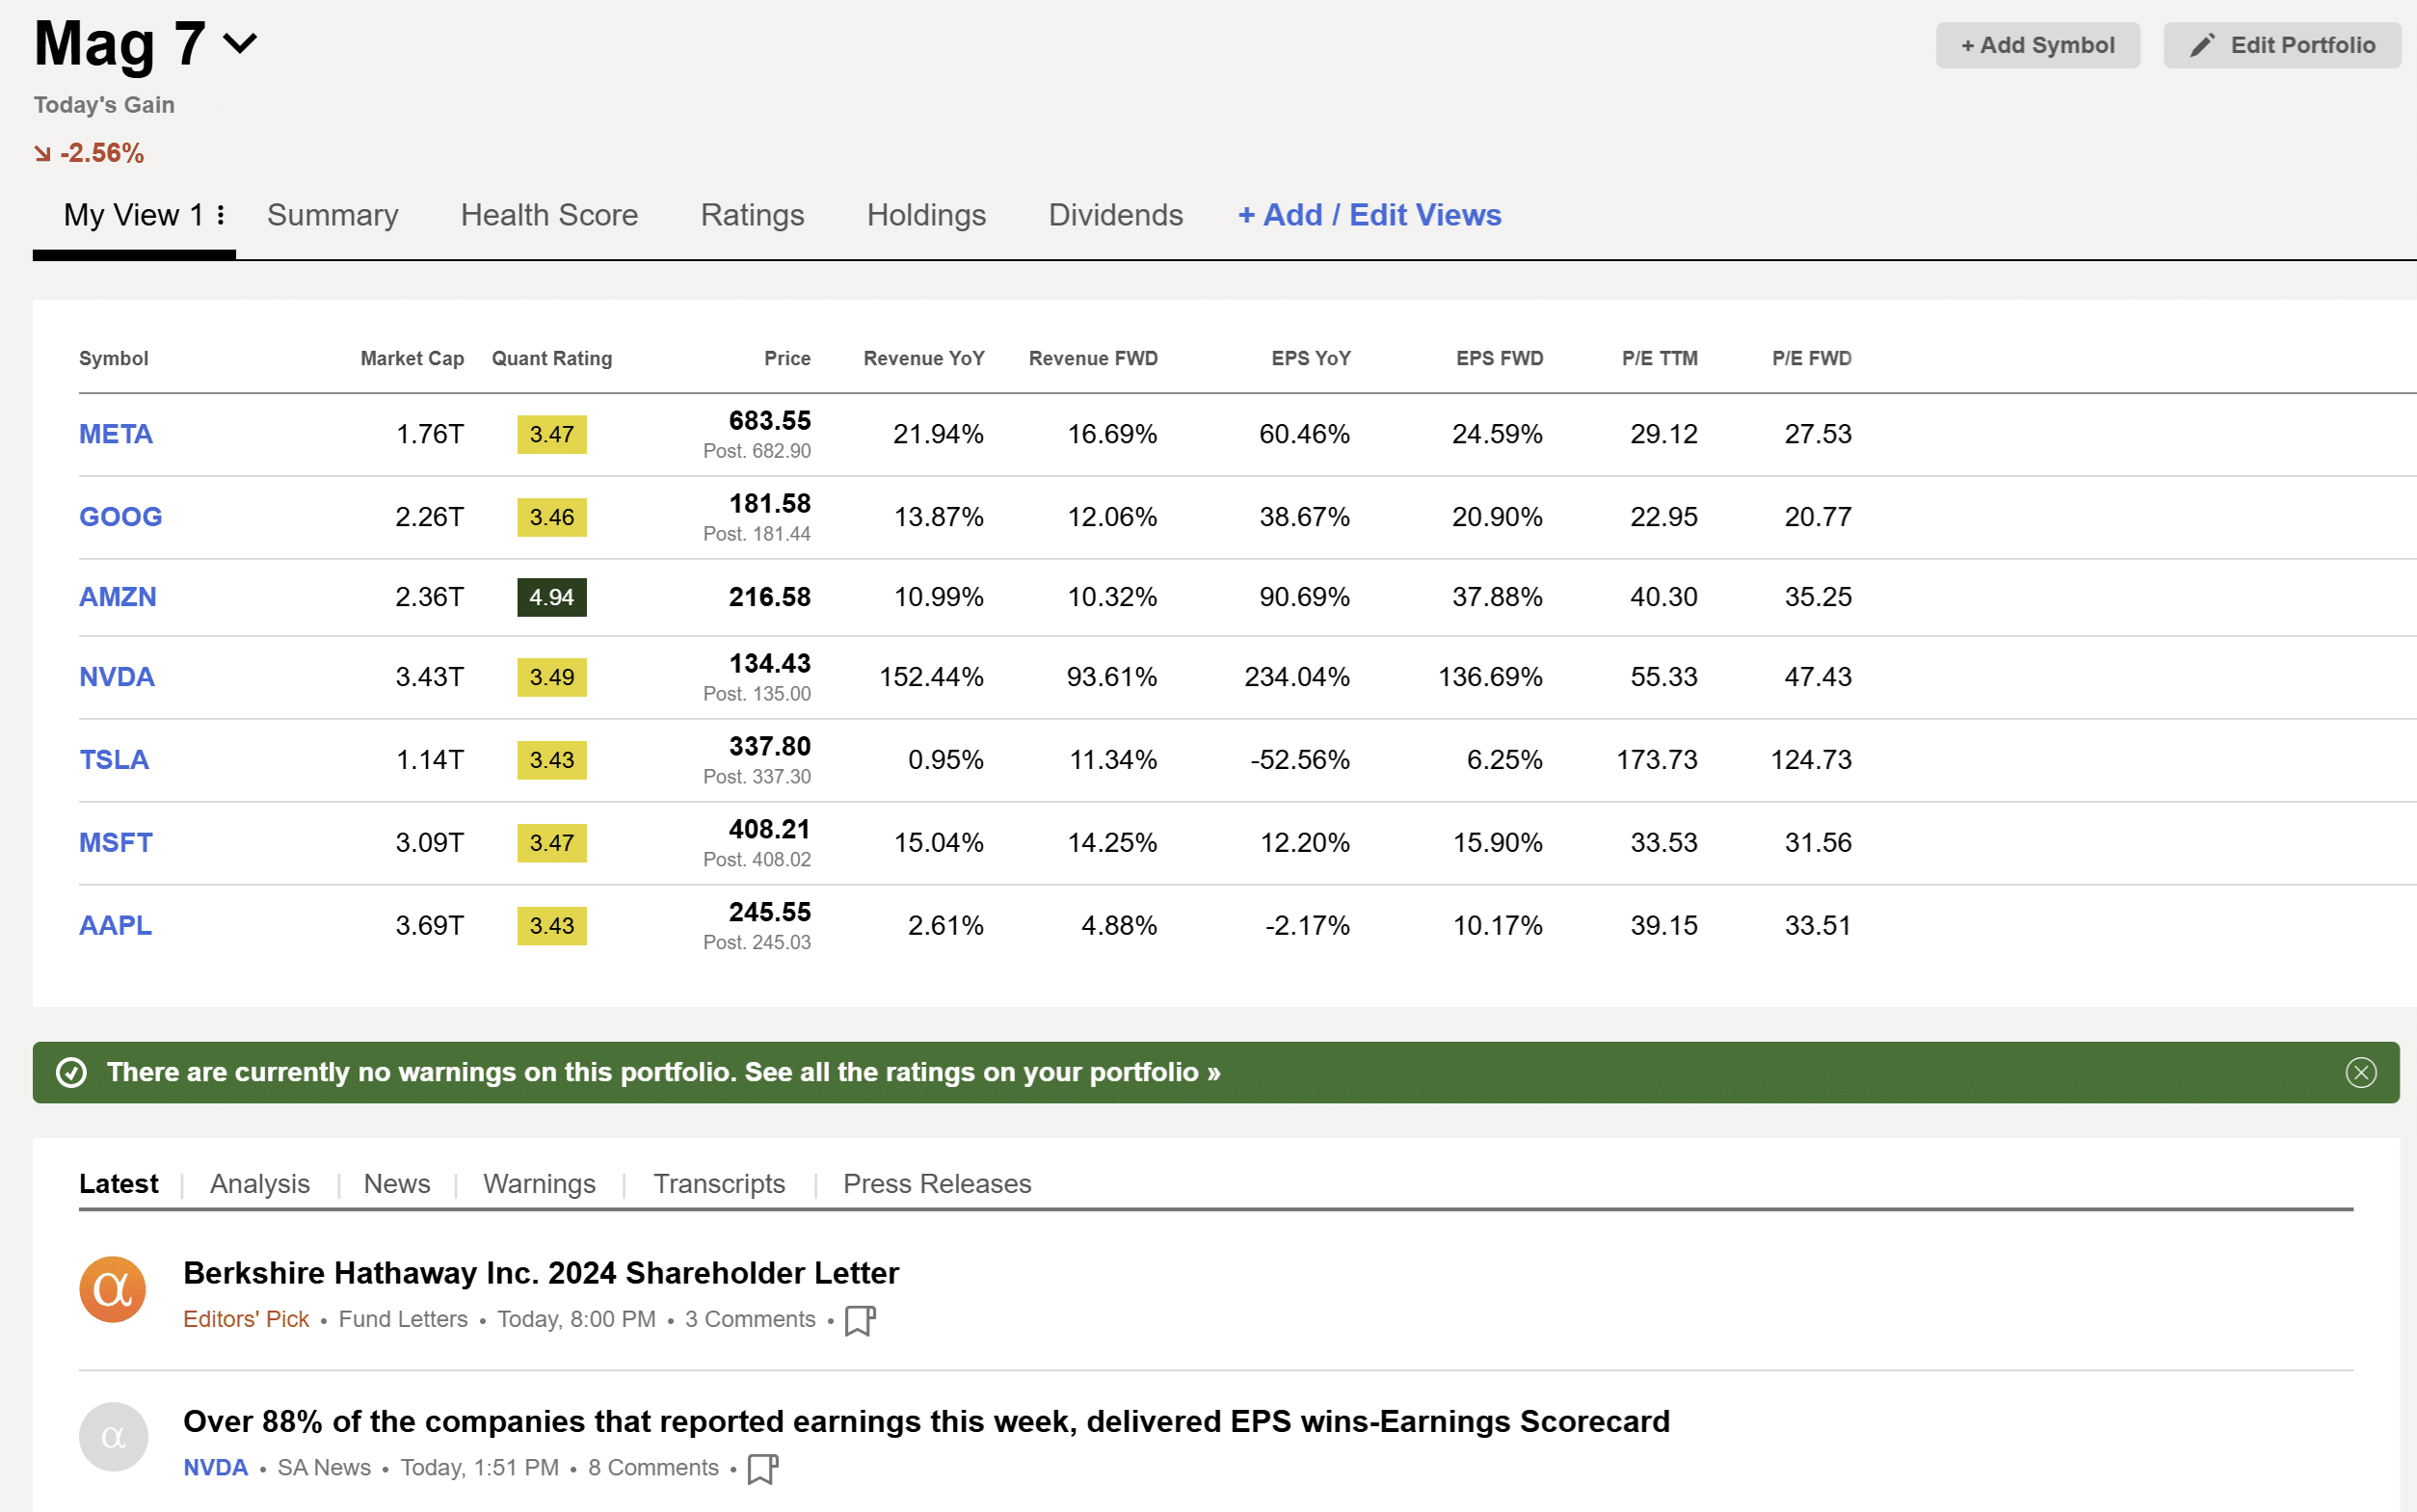Open the 3 Comments link
The image size is (2417, 1512).
[750, 1319]
